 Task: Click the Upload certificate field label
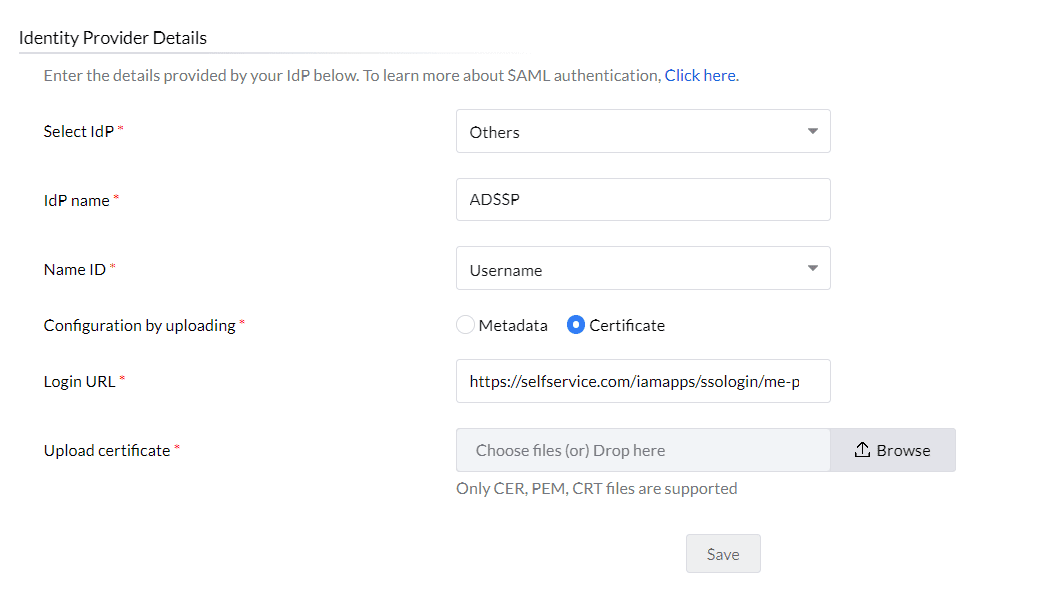coord(107,450)
